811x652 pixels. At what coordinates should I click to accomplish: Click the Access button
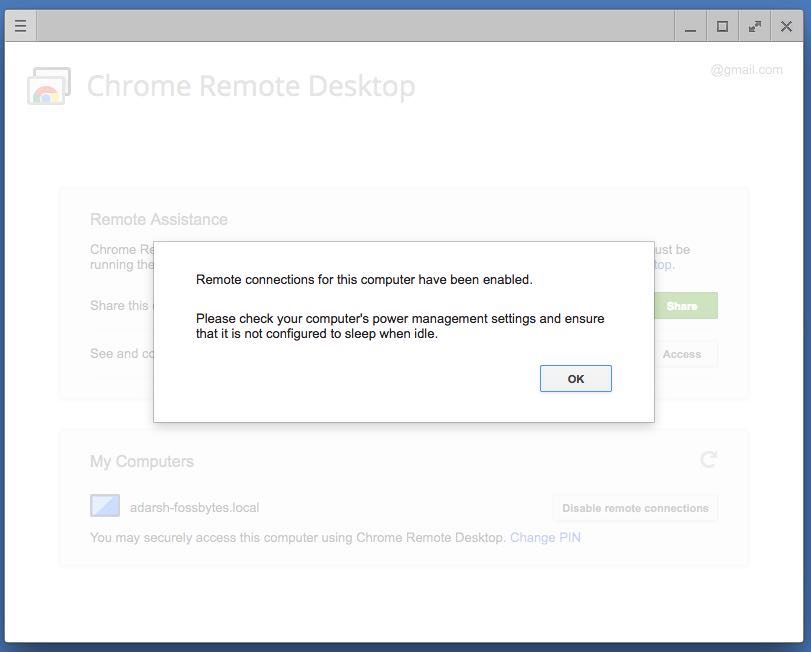point(686,354)
